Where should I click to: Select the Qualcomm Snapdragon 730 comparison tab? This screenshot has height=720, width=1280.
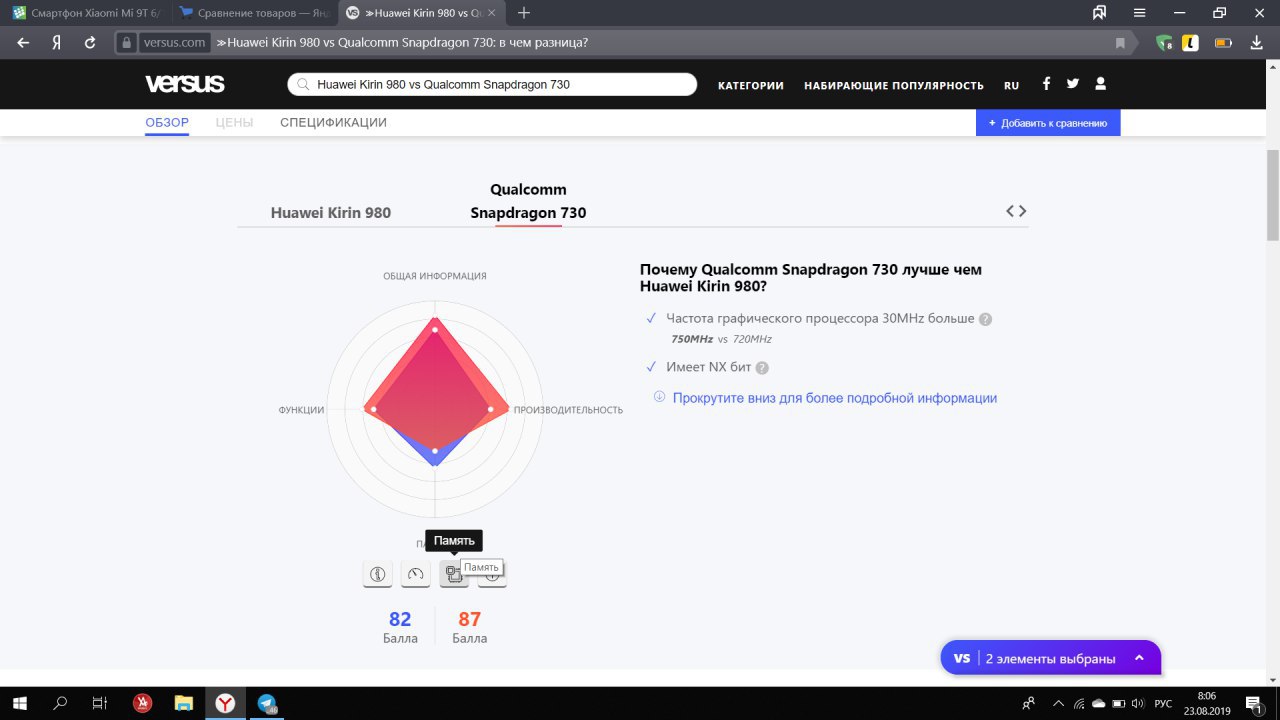coord(528,201)
